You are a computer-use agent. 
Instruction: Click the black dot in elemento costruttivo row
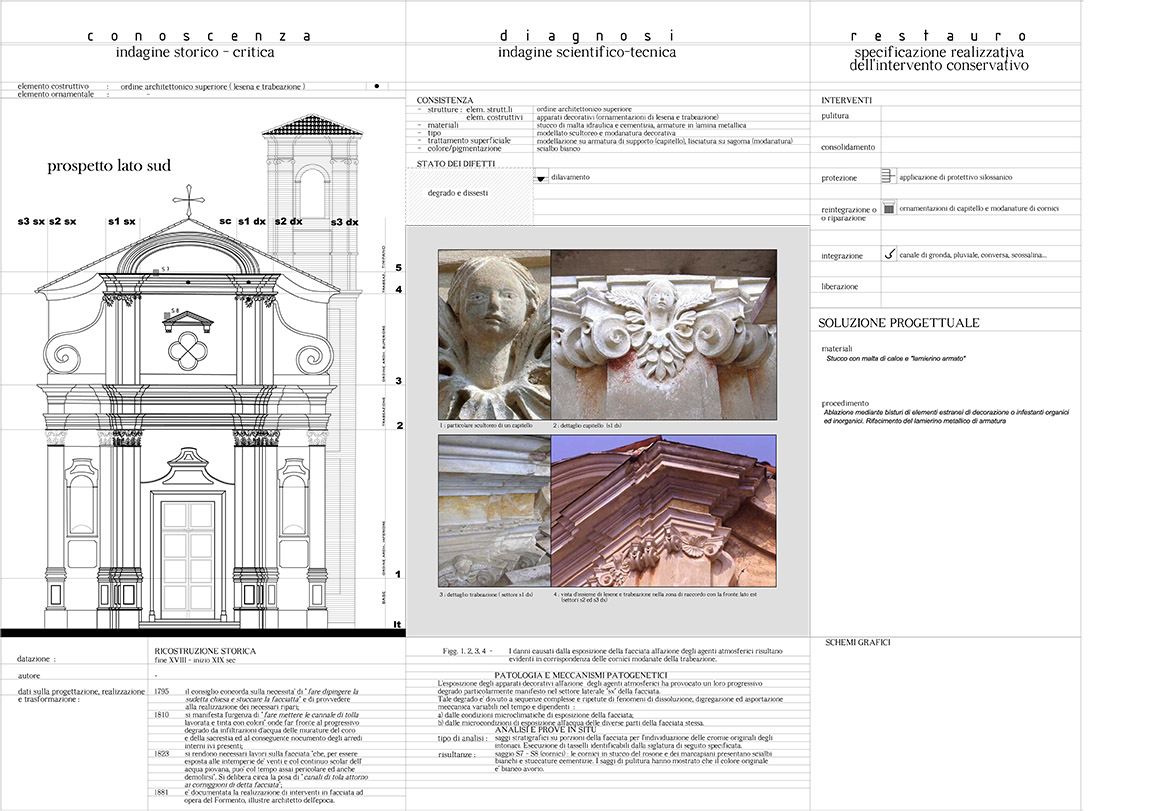[375, 86]
